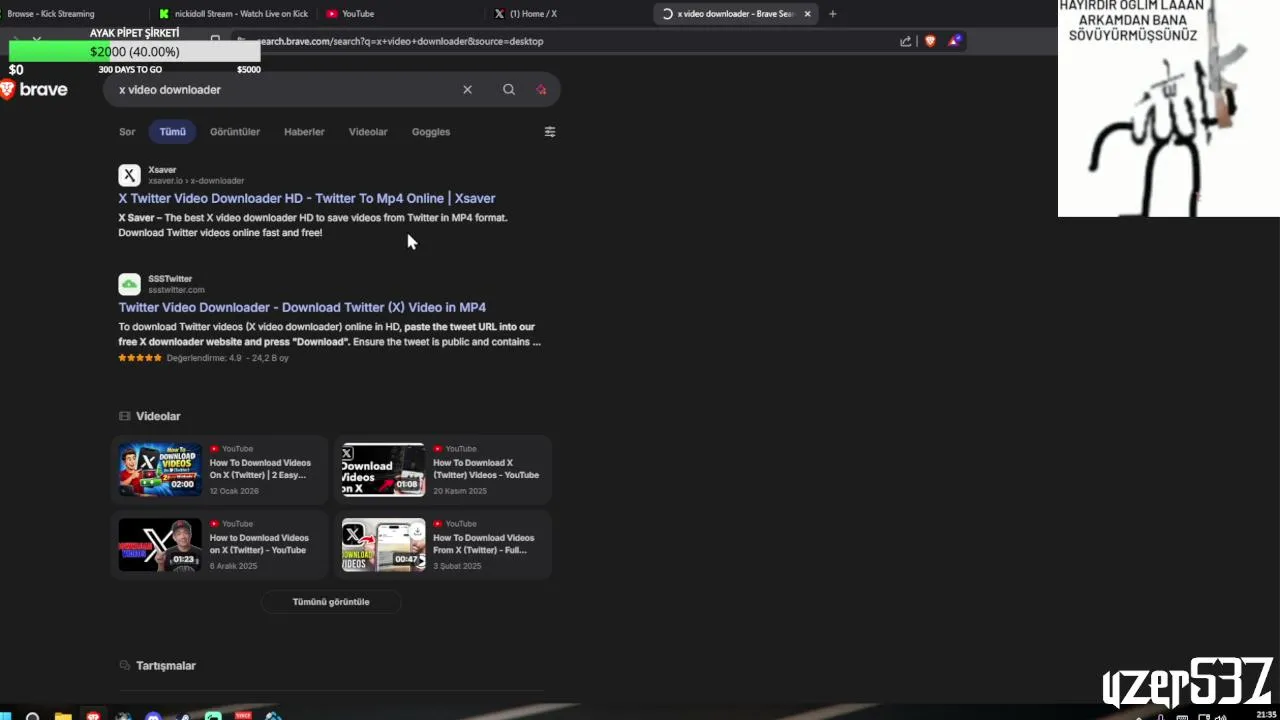This screenshot has width=1280, height=720.
Task: Click the Xsaver site favicon
Action: (x=129, y=175)
